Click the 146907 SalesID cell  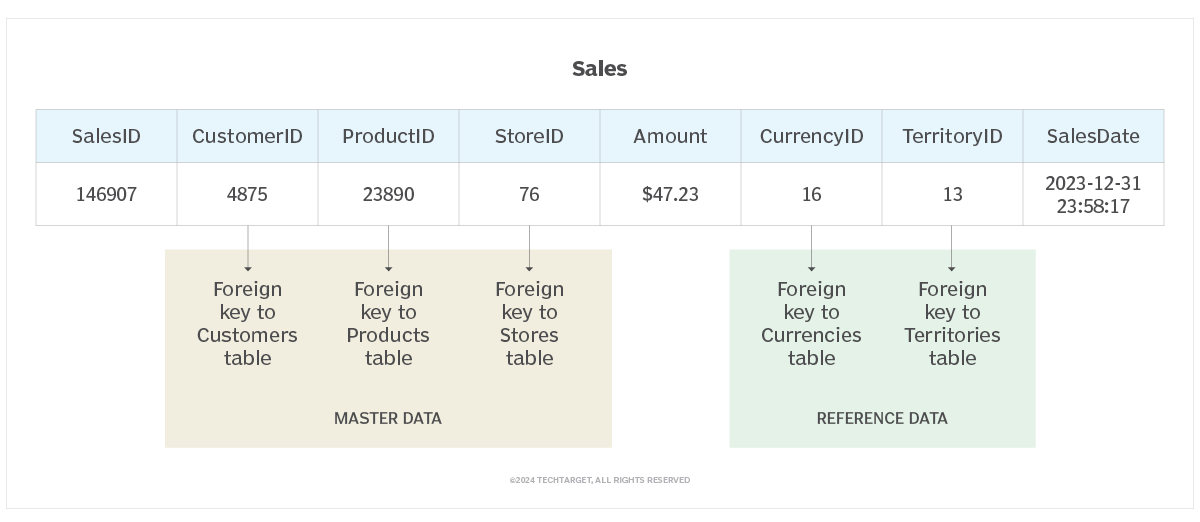106,194
